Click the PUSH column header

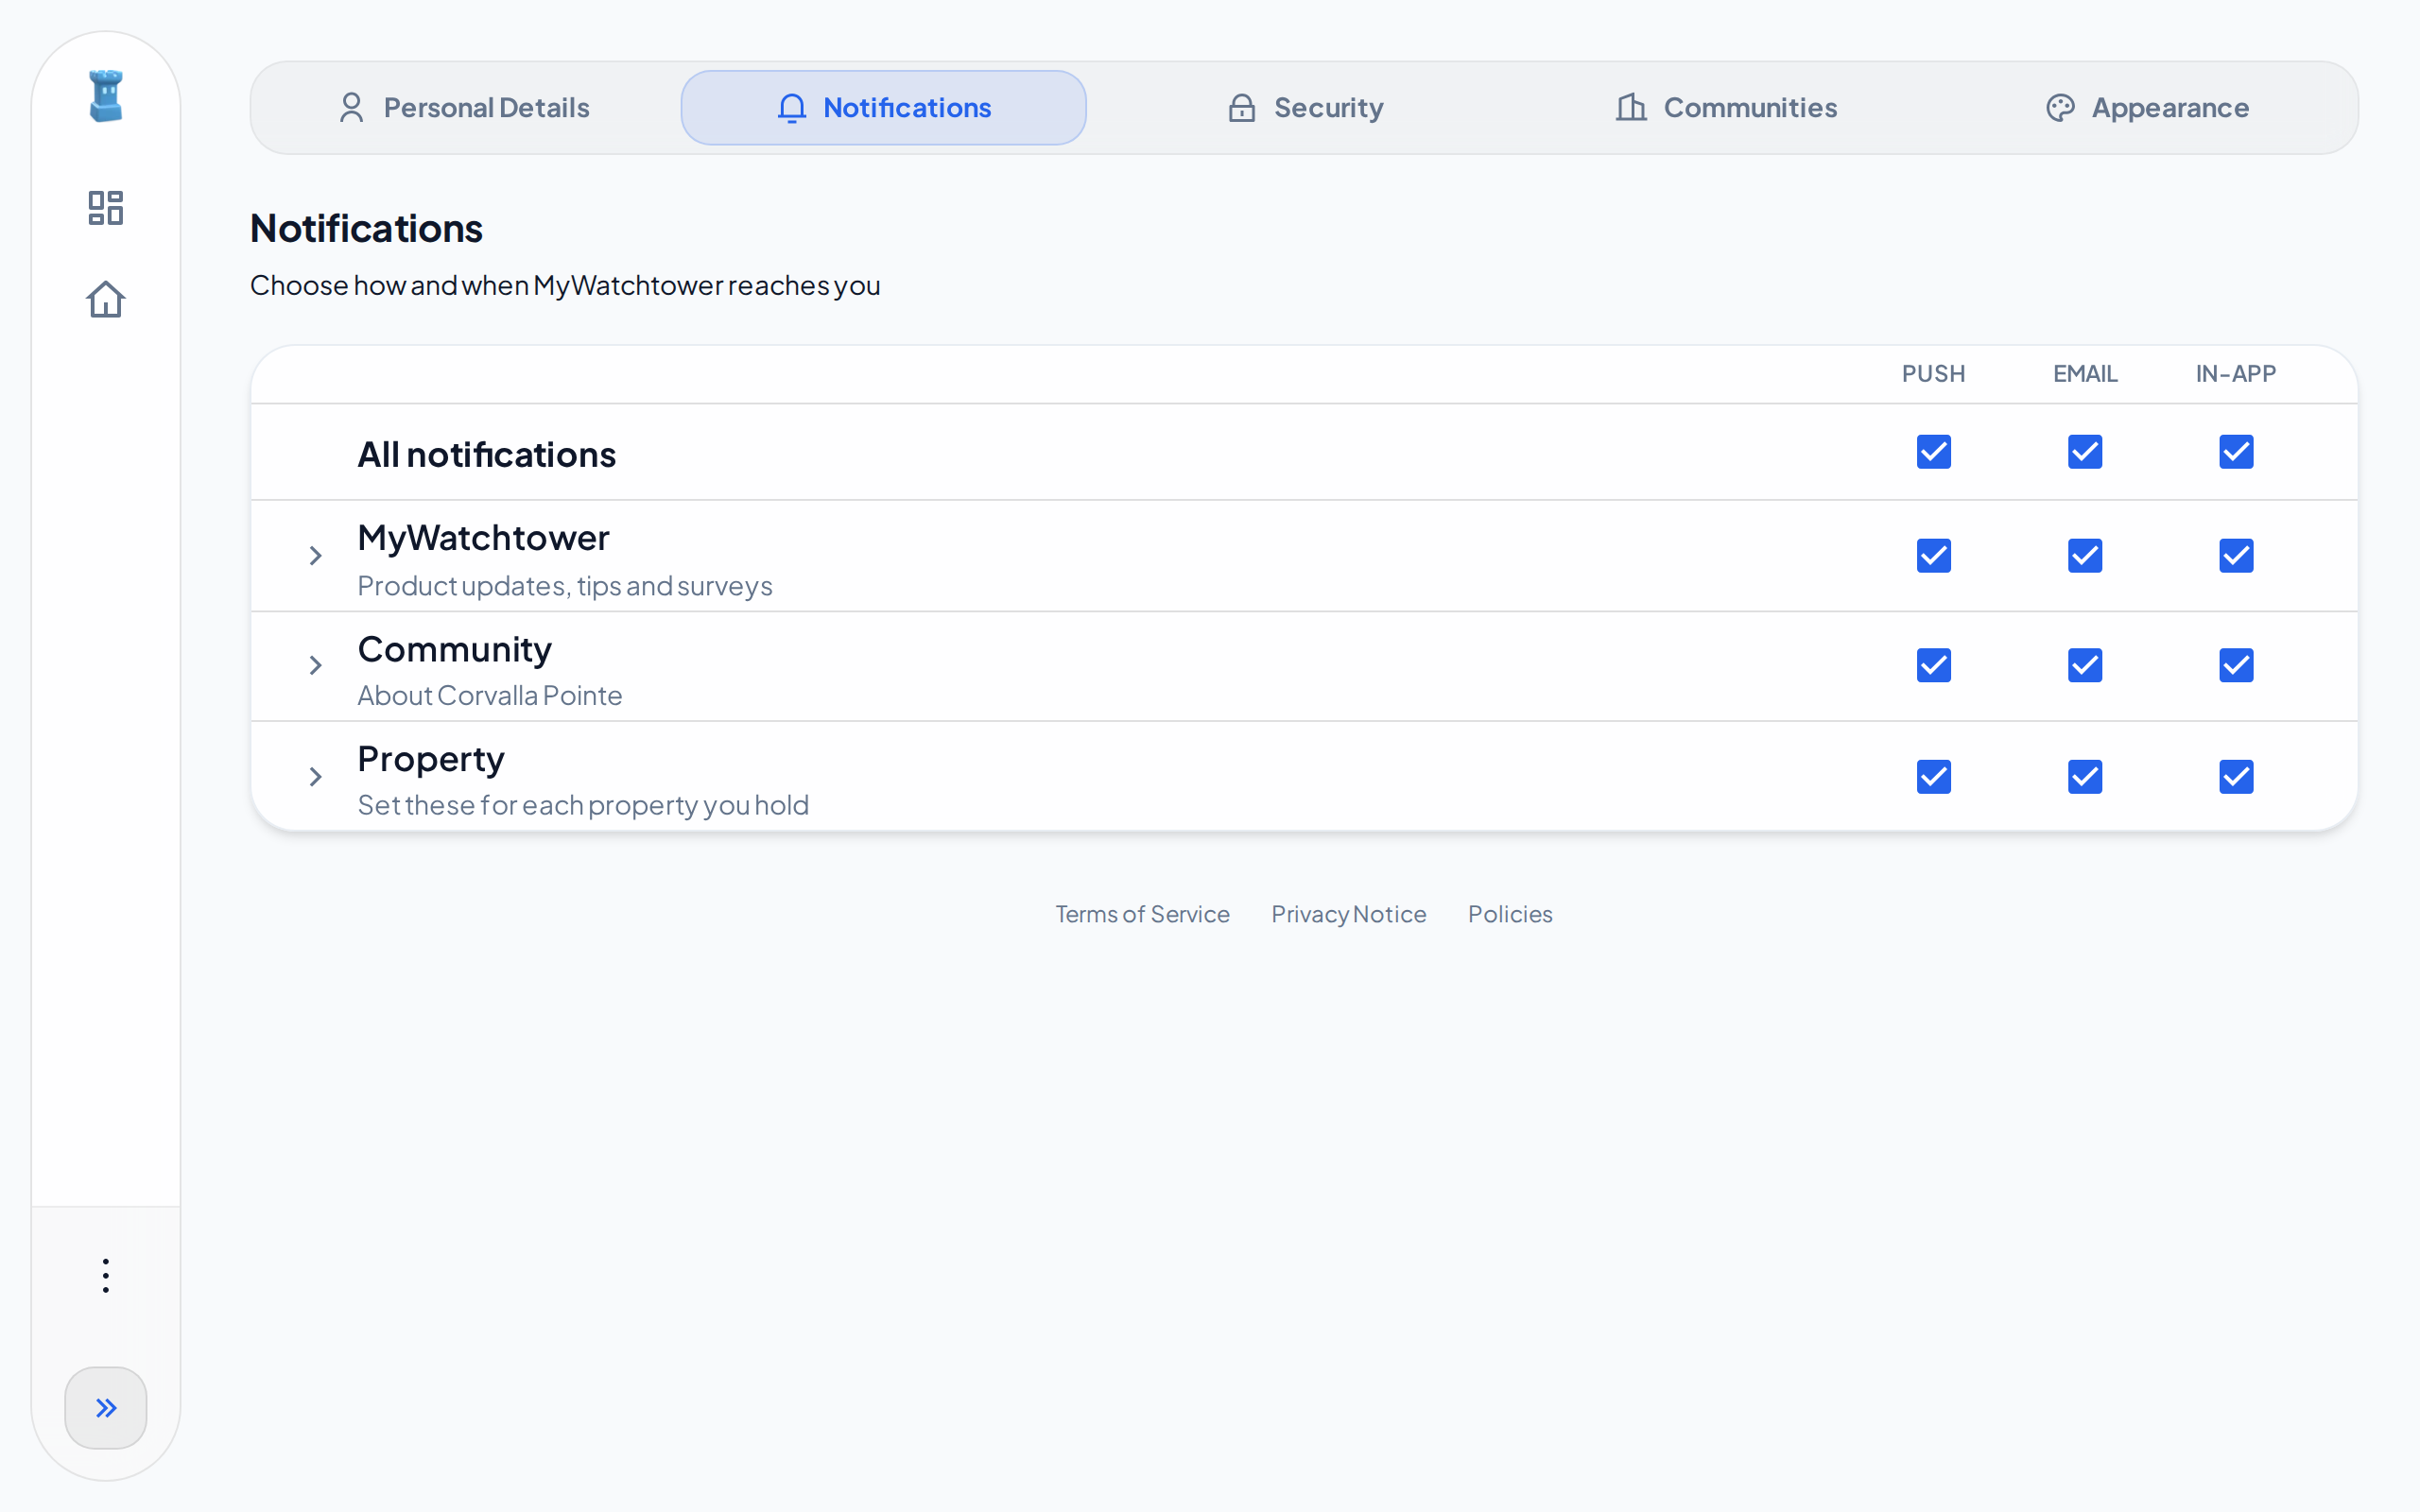click(x=1934, y=374)
